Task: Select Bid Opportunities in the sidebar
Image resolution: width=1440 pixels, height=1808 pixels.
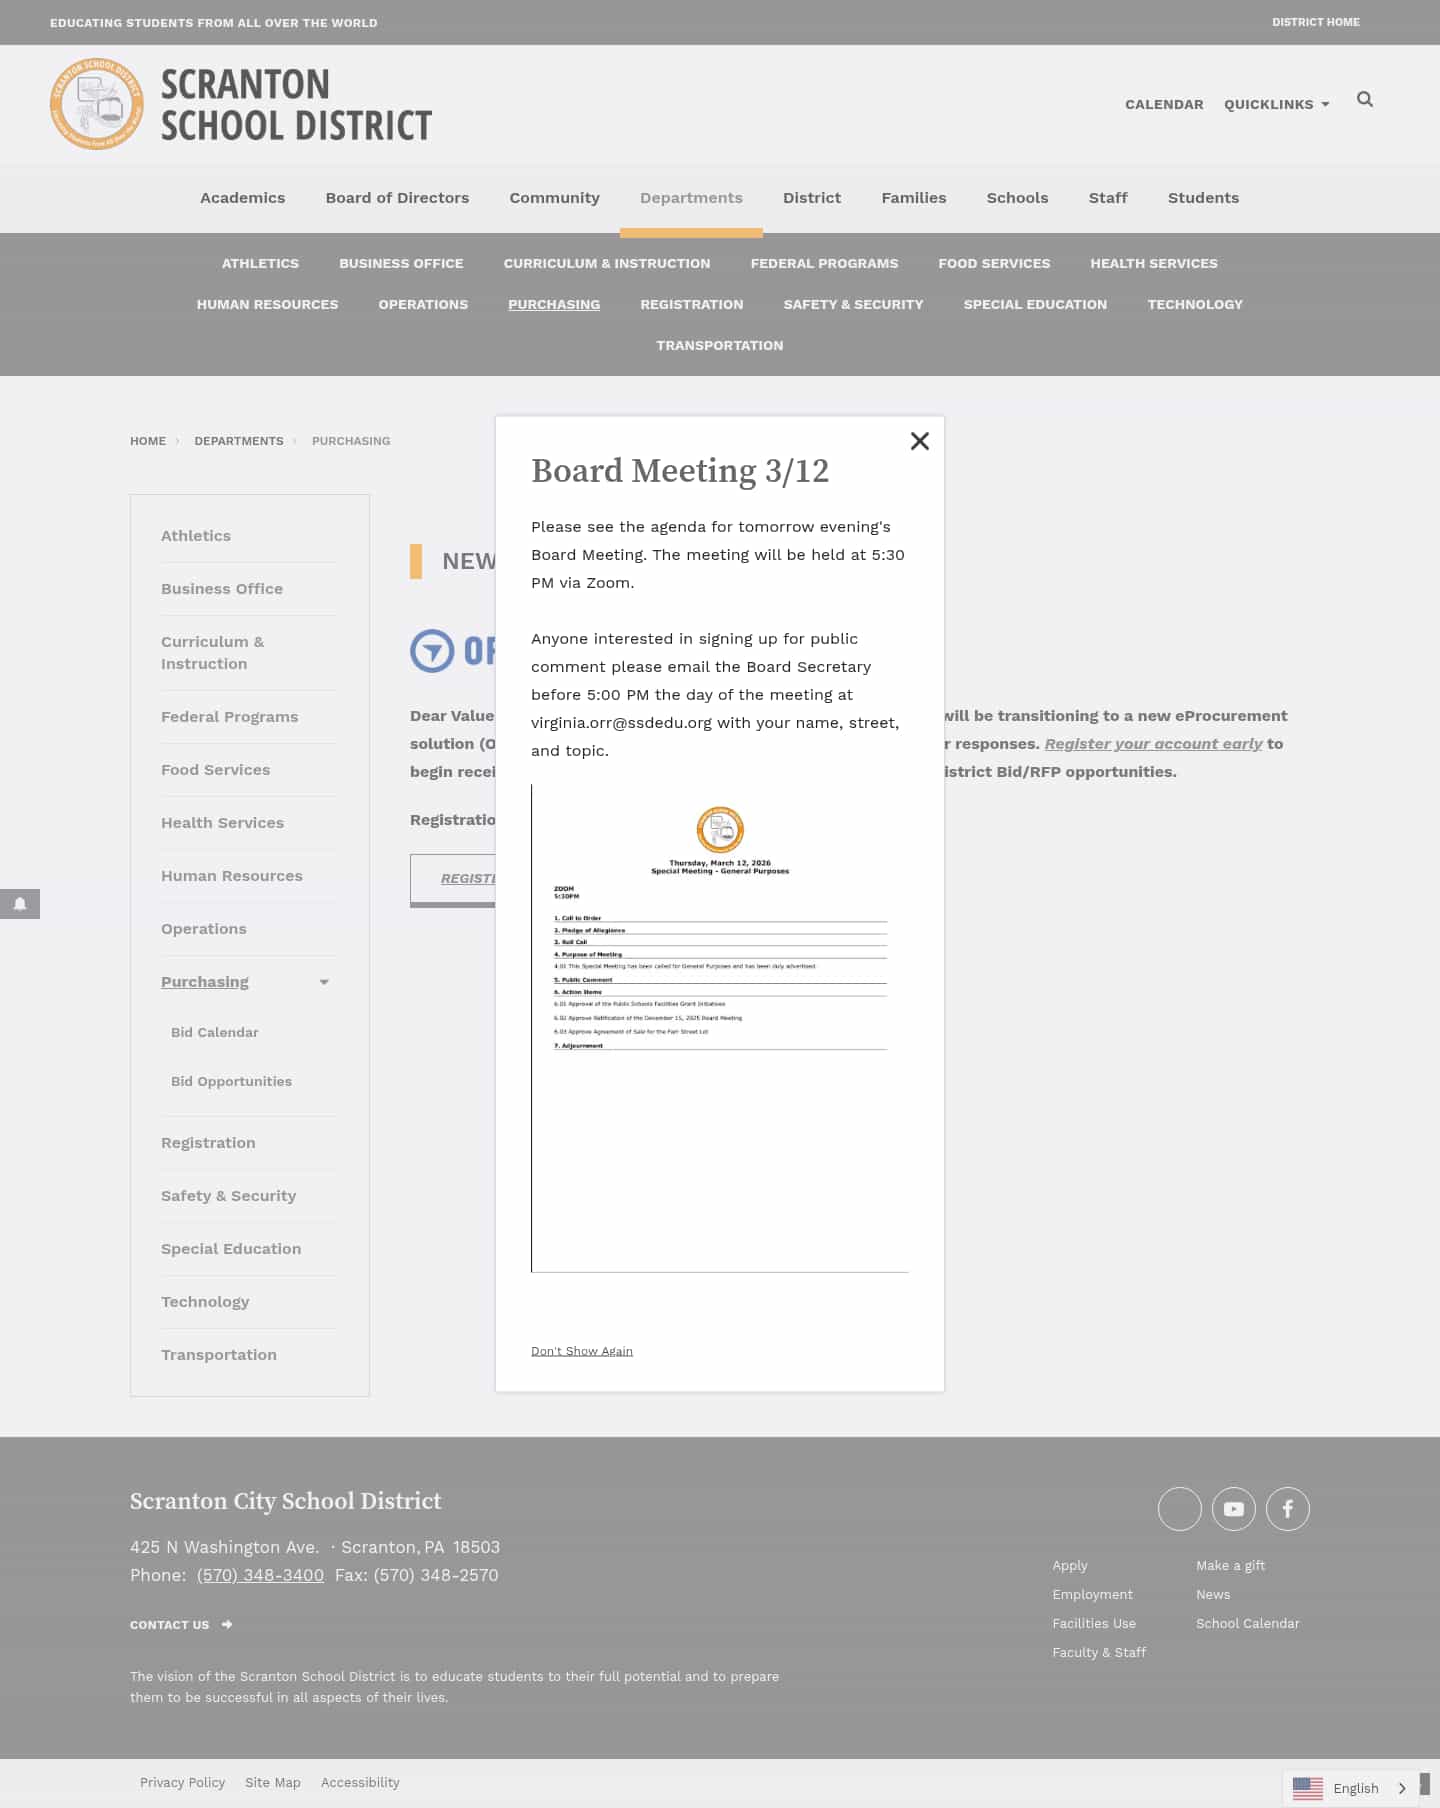Action: [231, 1081]
